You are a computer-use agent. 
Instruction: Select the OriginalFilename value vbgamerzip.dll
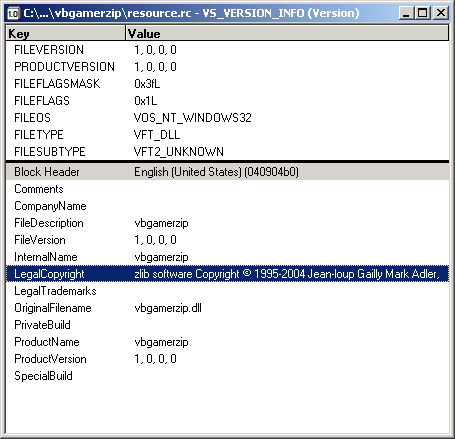tap(168, 308)
